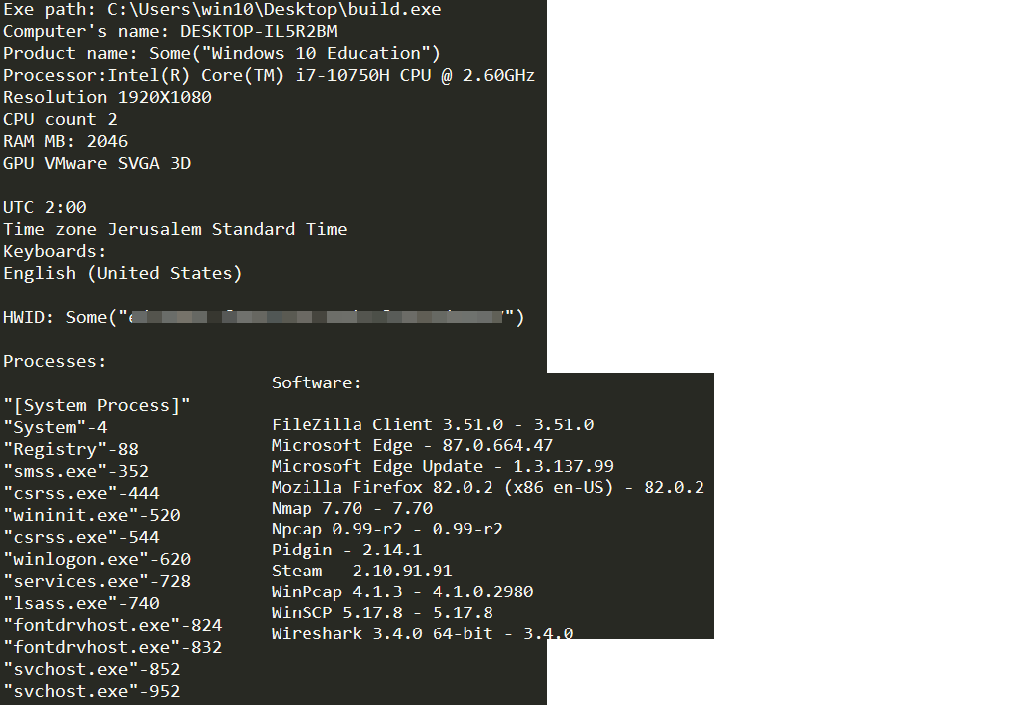The image size is (1010, 705).
Task: Click the Wireshark 3.4.0 64-bit entry
Action: point(423,634)
